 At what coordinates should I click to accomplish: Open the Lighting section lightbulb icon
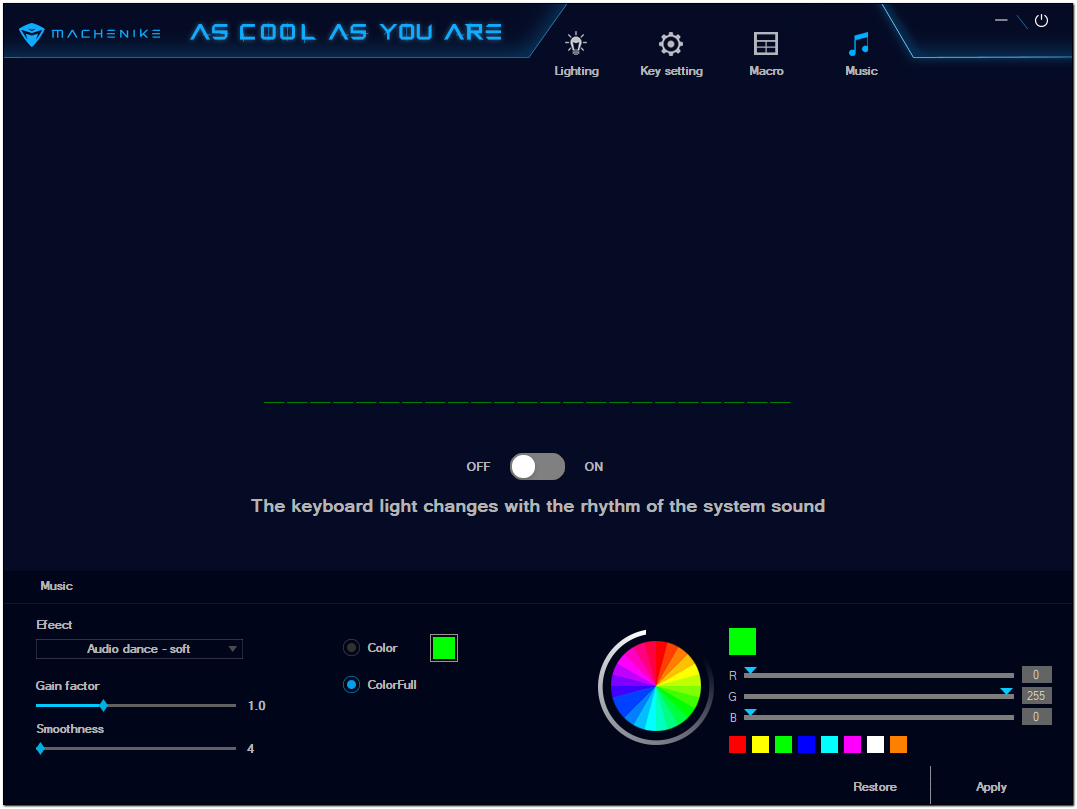[576, 44]
